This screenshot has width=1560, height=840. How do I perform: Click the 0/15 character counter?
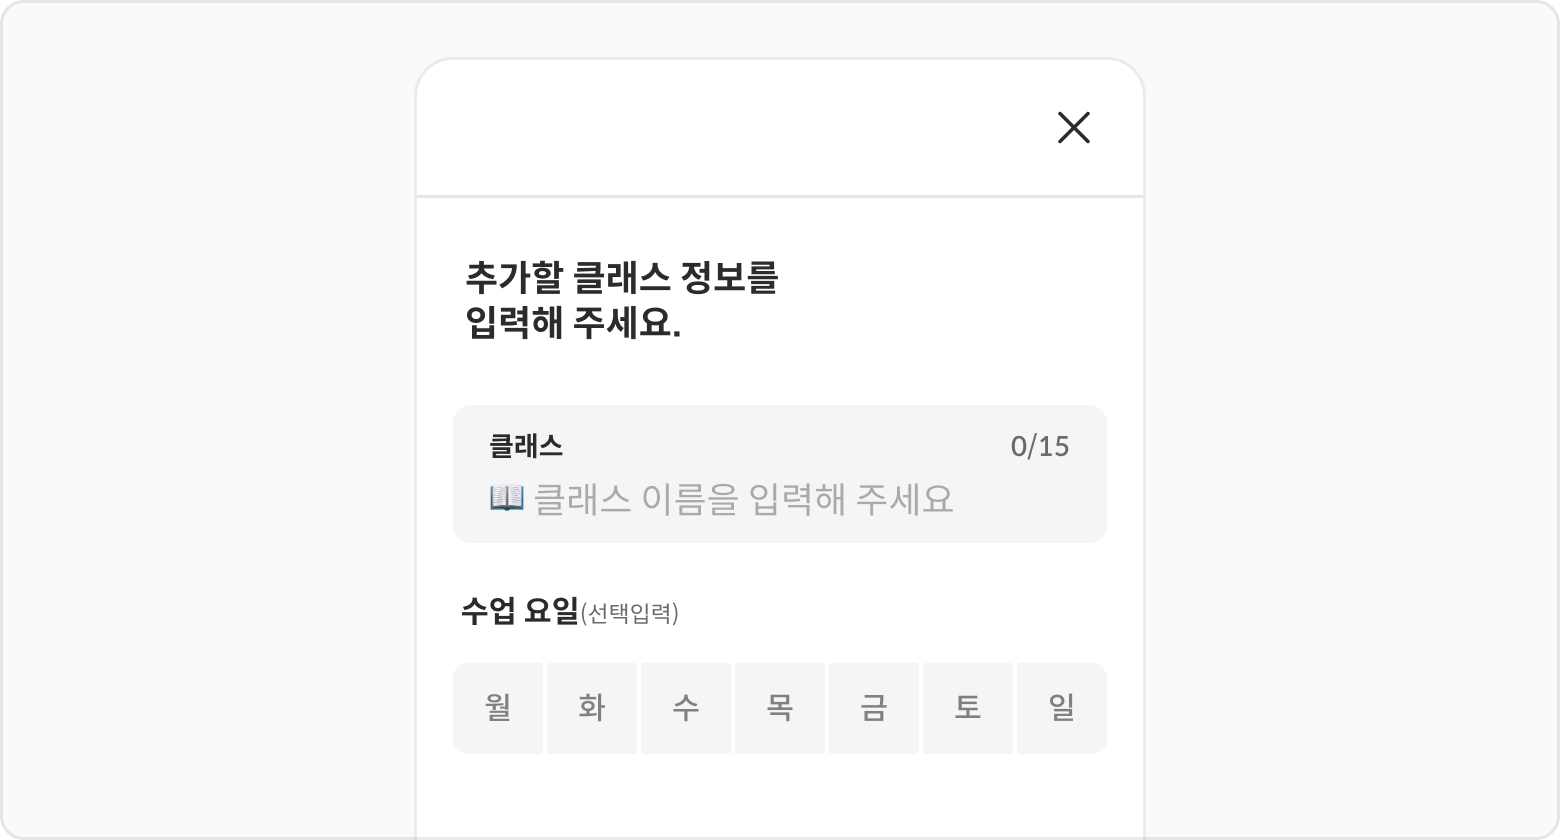[1039, 446]
